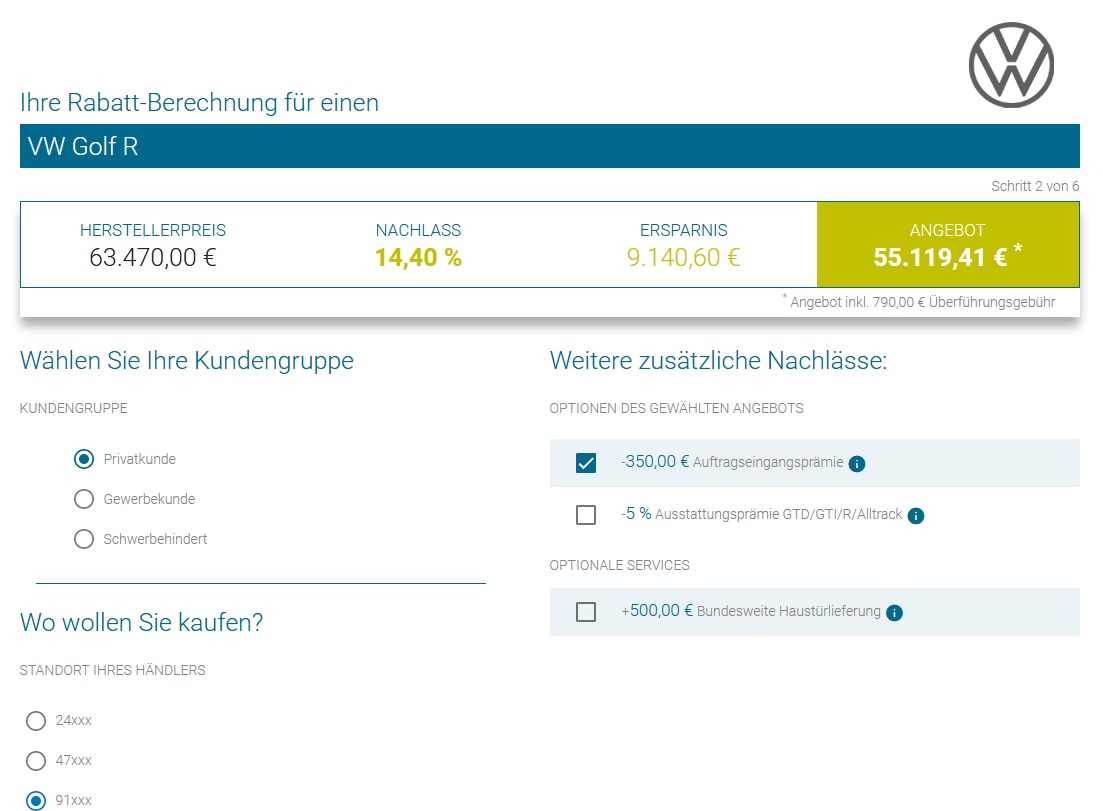Select the Gewerbekunde customer group
This screenshot has height=811, width=1103.
(x=84, y=499)
